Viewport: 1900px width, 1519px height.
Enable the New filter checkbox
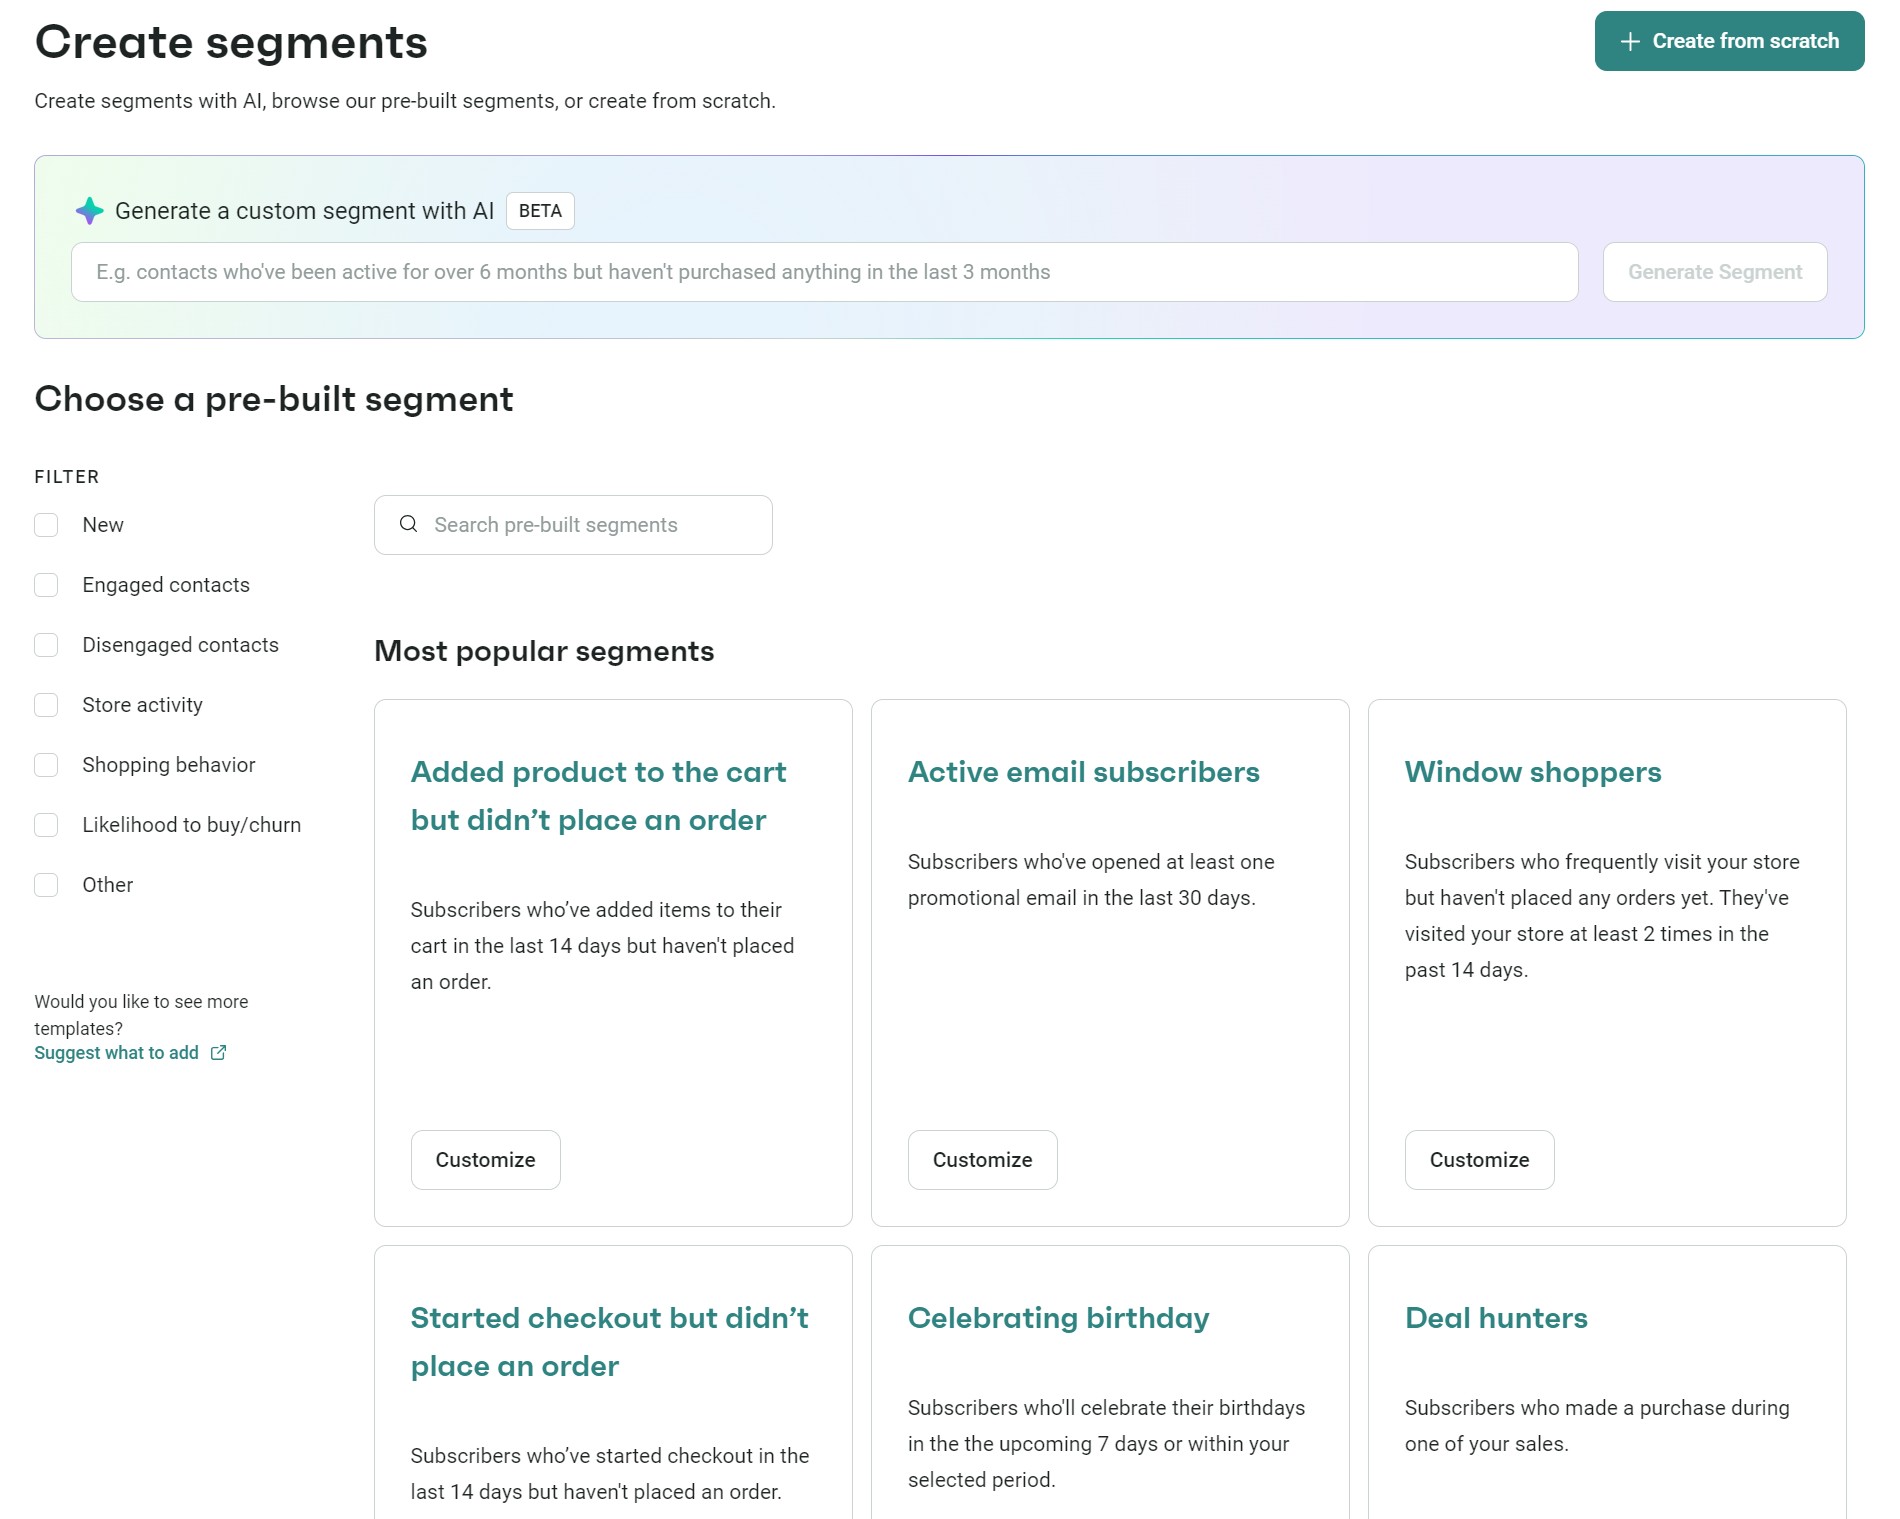tap(46, 524)
